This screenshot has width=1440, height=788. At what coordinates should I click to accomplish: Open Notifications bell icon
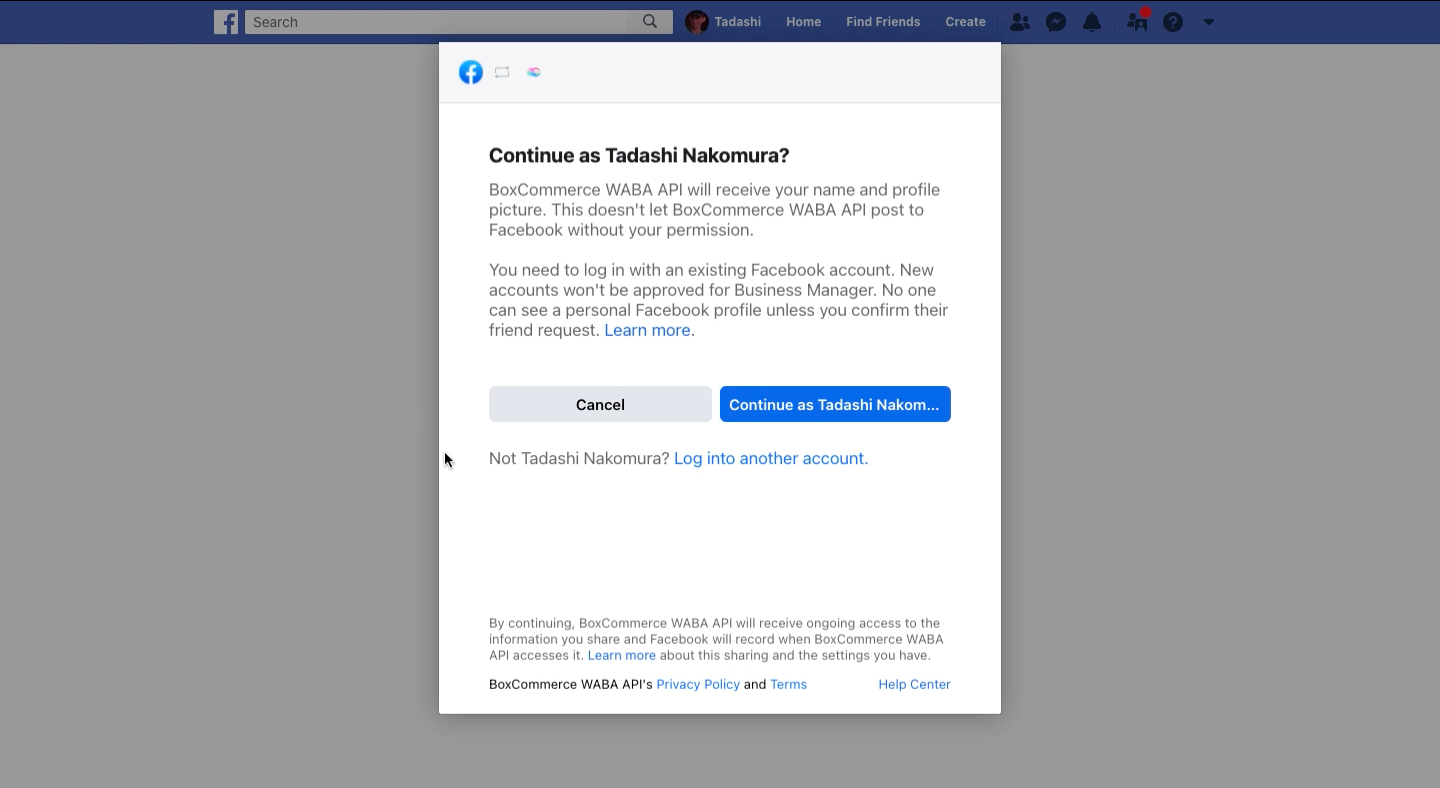coord(1092,22)
